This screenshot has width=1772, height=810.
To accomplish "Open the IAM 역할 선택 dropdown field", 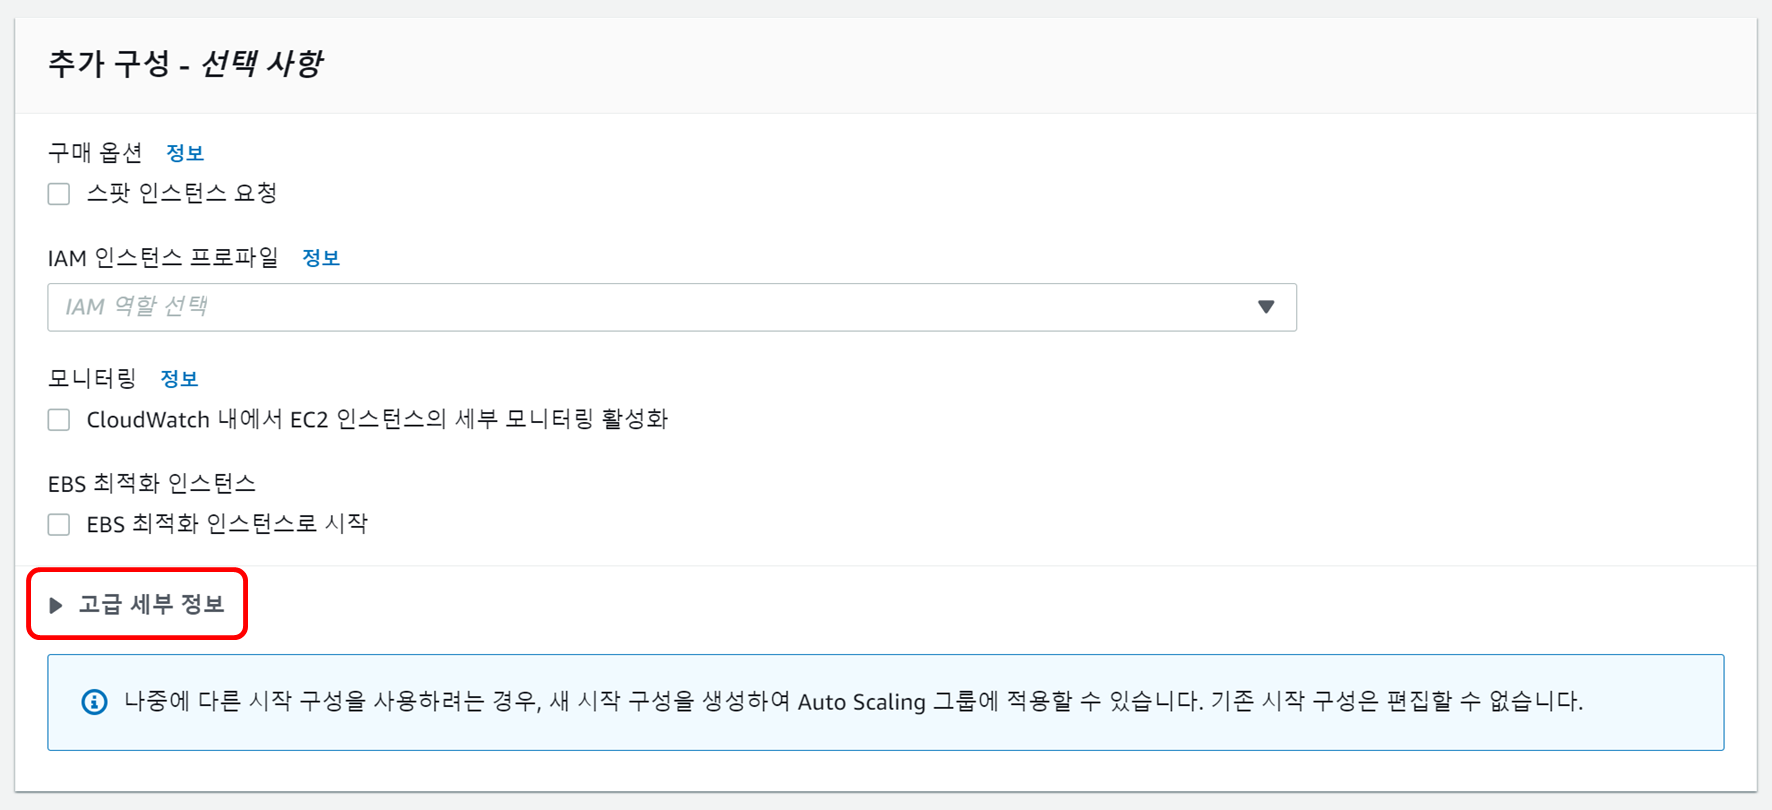I will pyautogui.click(x=650, y=307).
